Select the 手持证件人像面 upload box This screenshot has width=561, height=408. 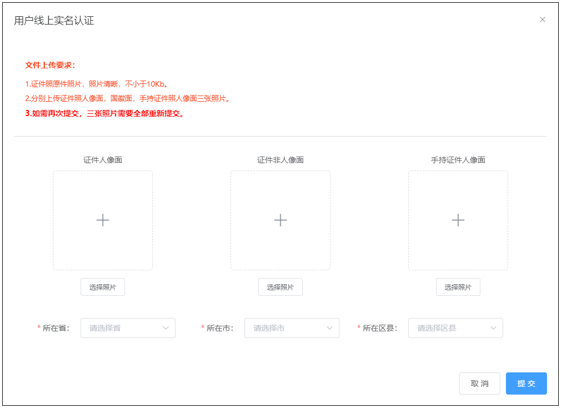(458, 220)
